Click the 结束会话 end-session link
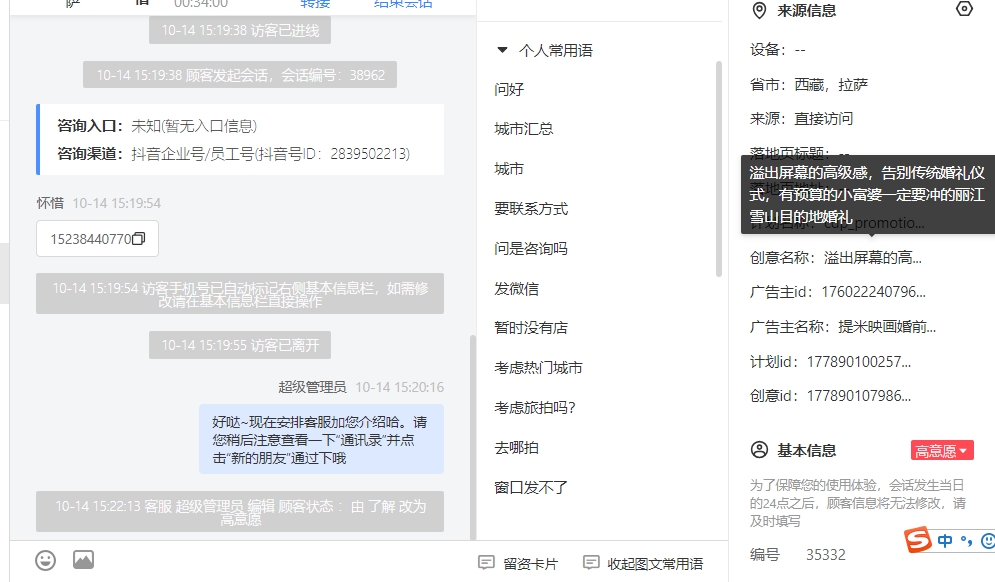Screen dimensions: 995x582 point(403,3)
